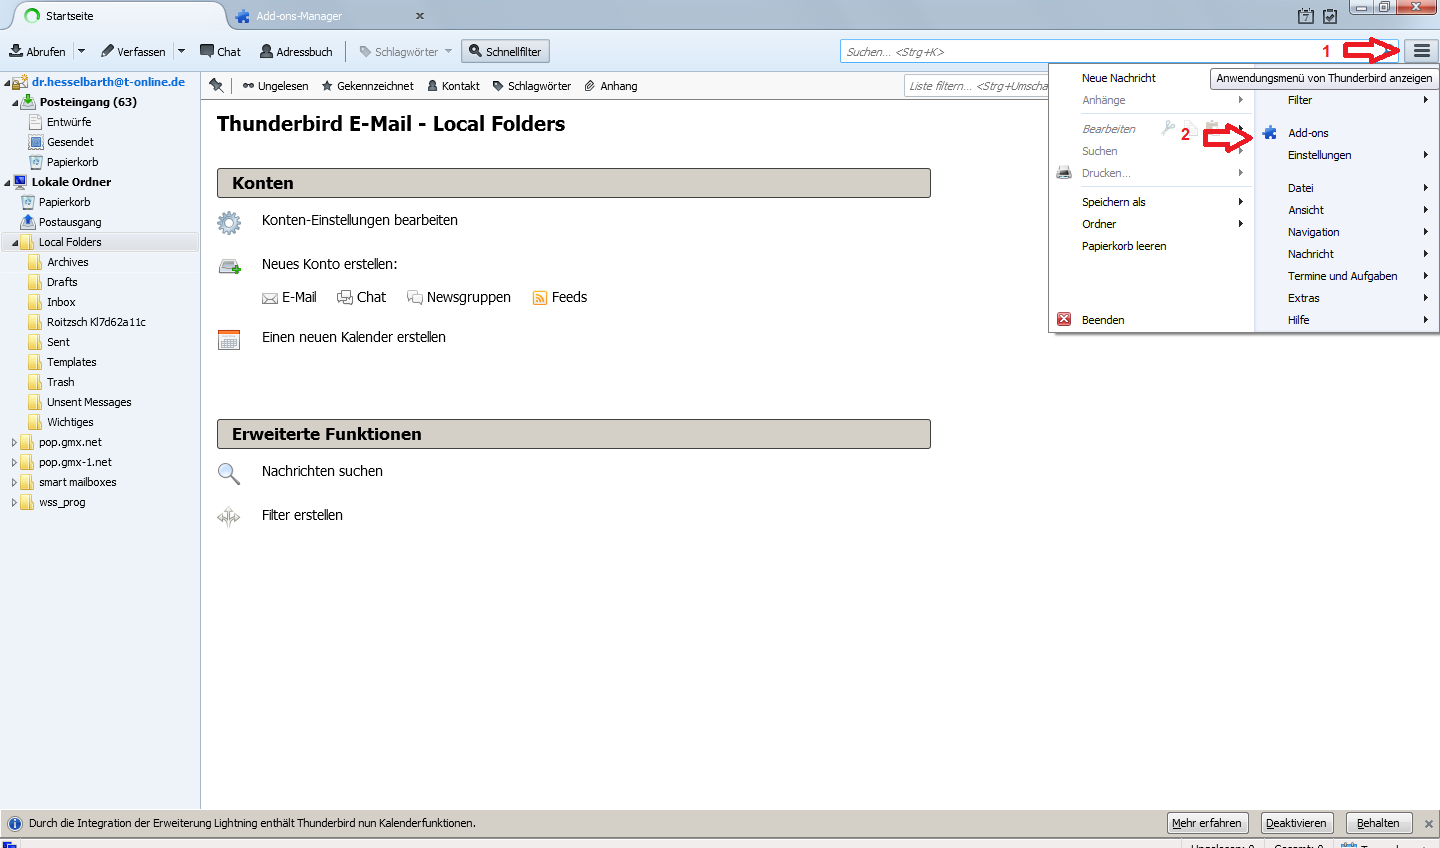Click the Add-ons puzzle piece icon

[x=1269, y=132]
